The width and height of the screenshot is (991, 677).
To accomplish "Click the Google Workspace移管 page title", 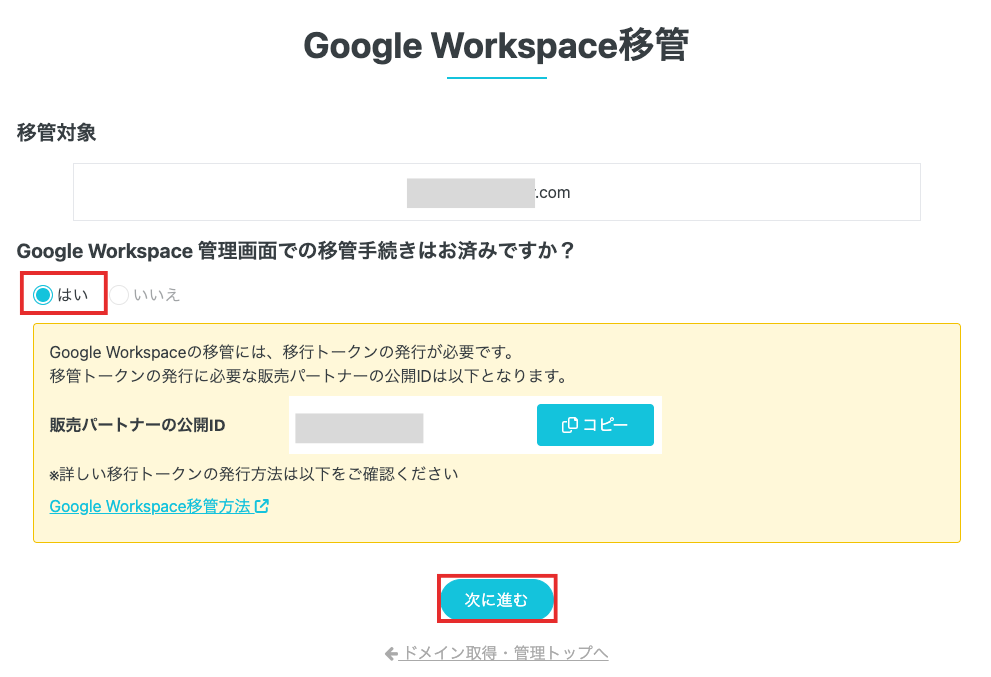I will click(x=496, y=46).
